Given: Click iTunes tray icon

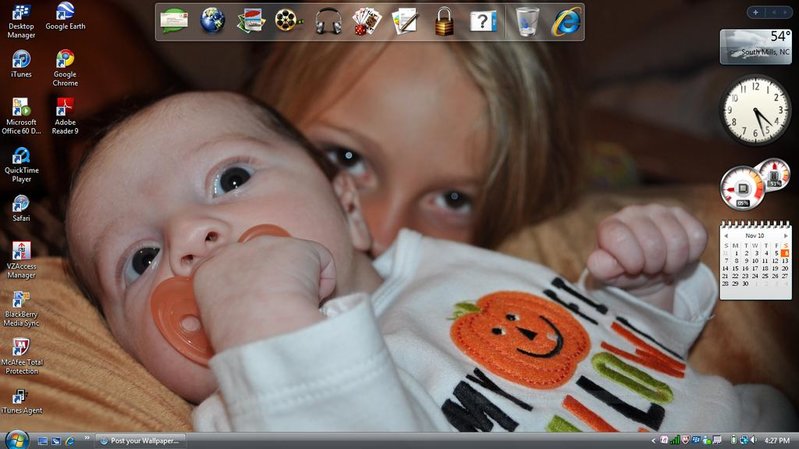Looking at the screenshot, I should [663, 440].
